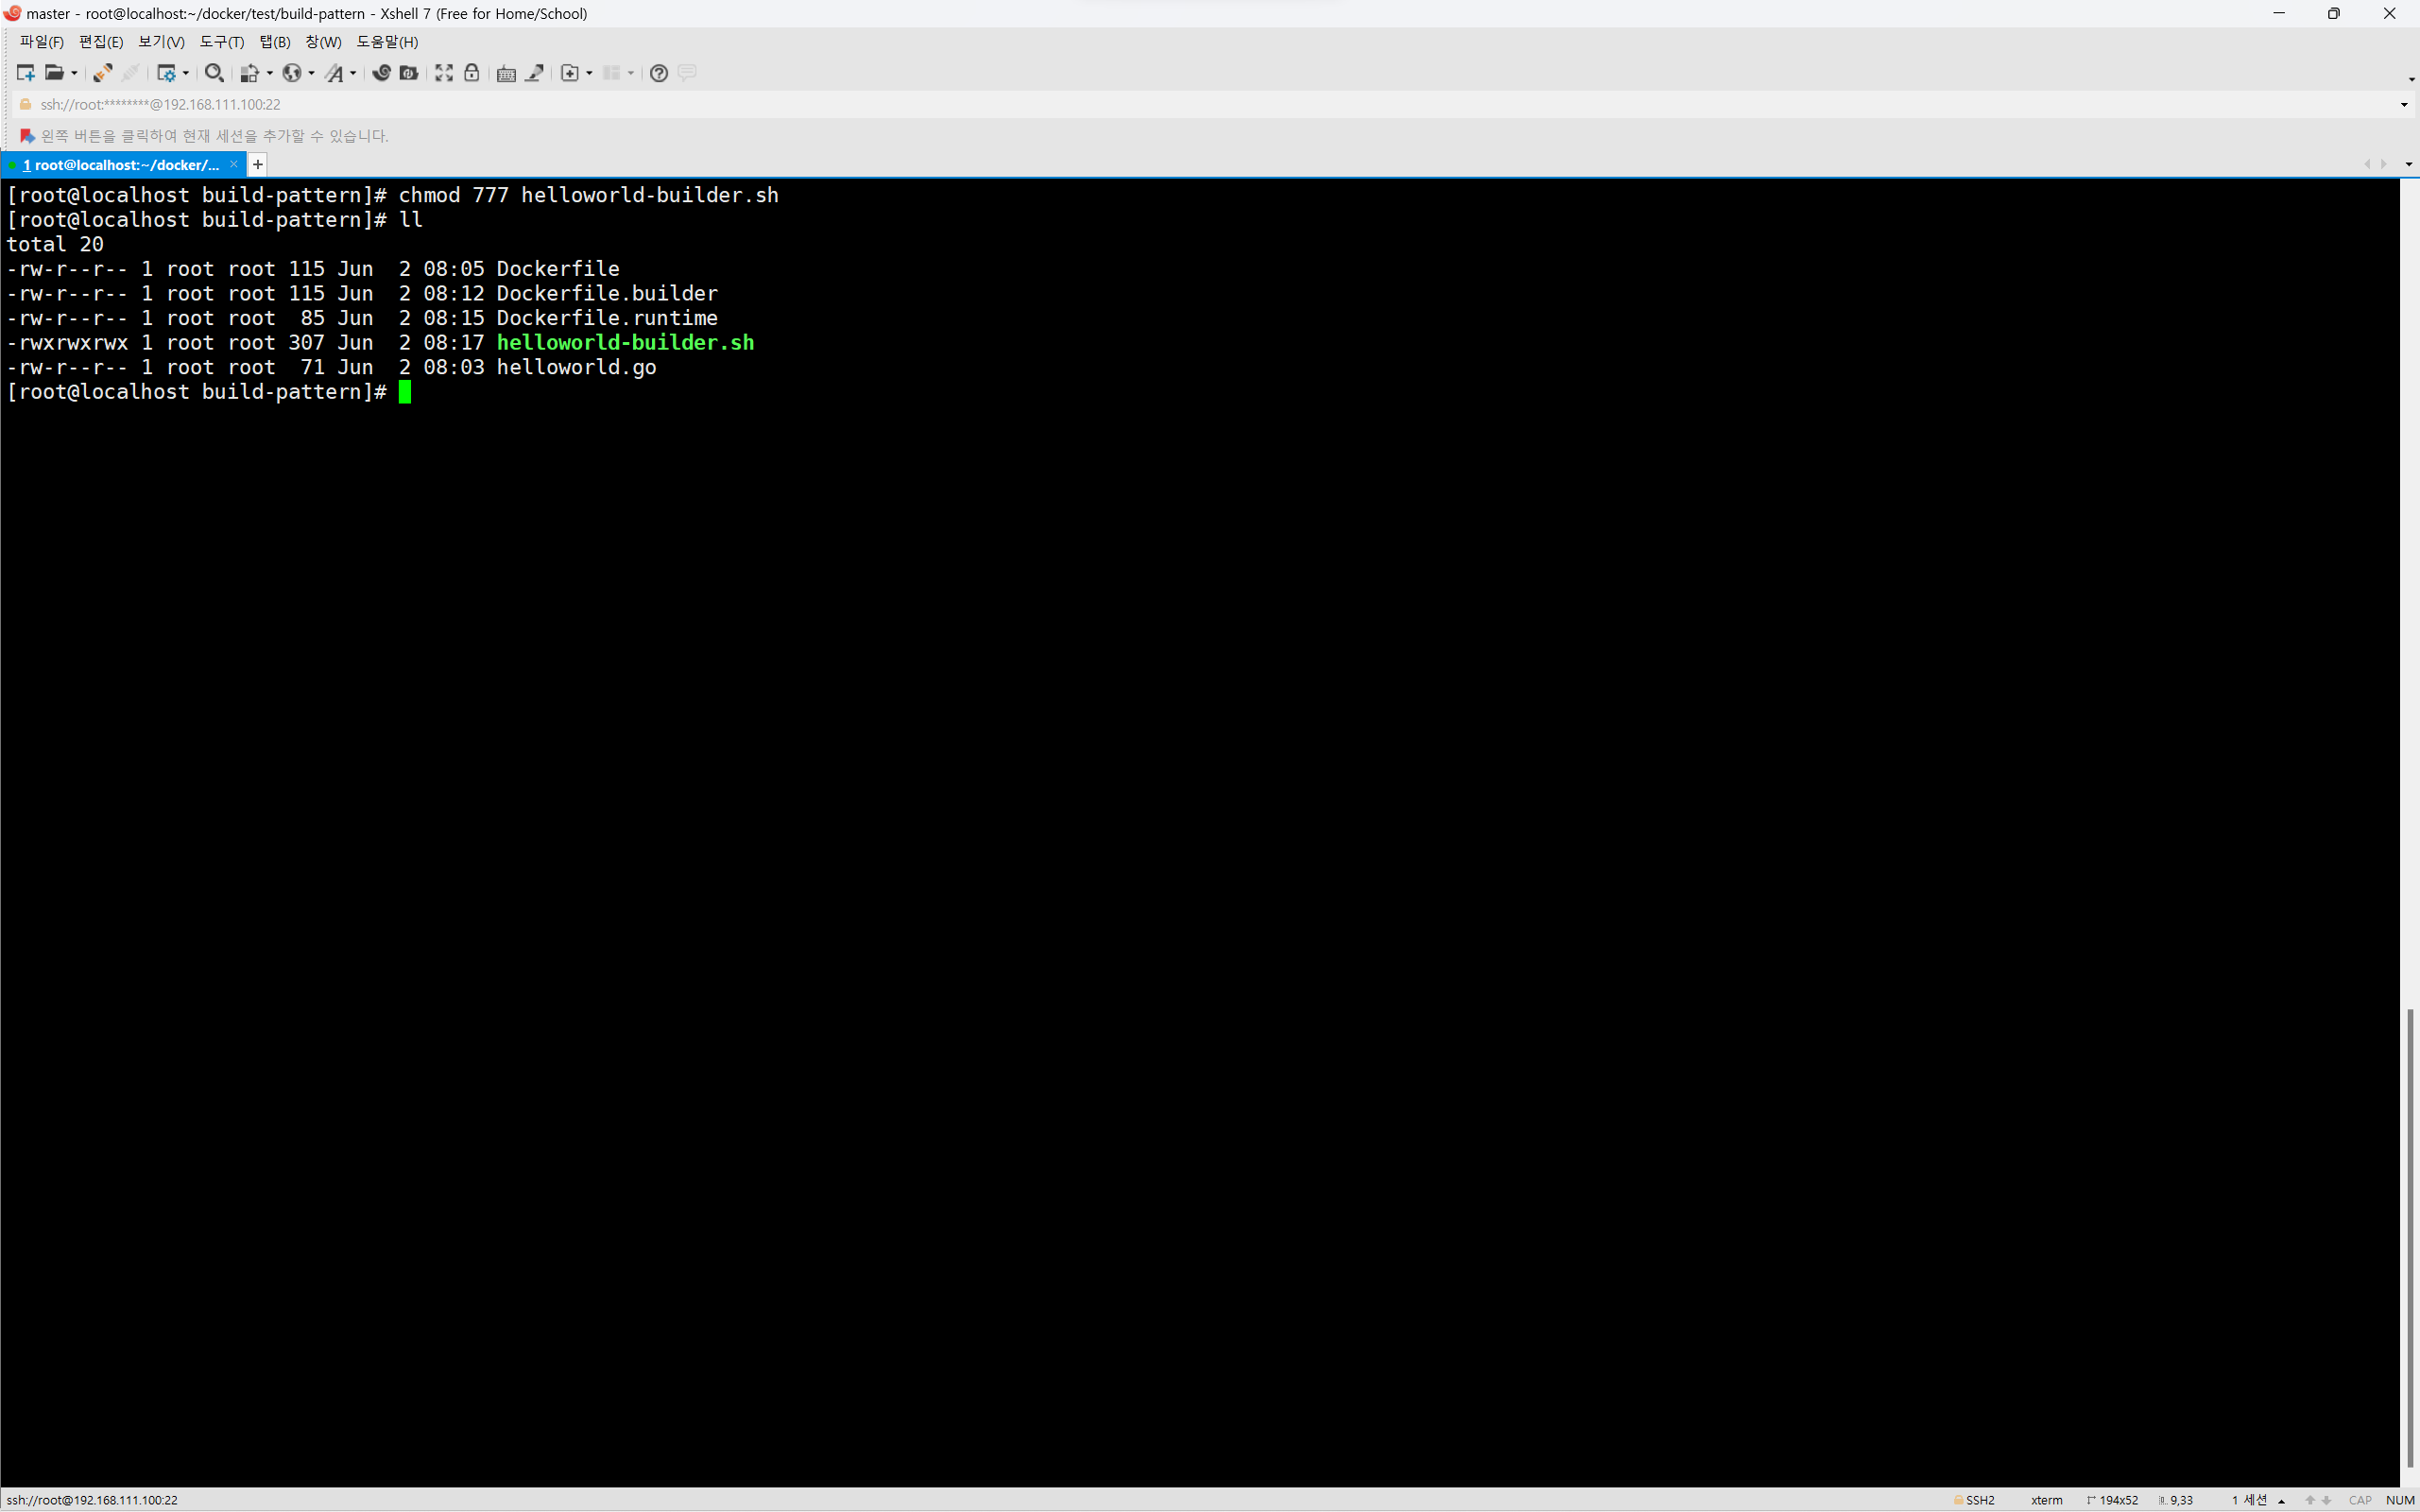Launch Xftp file transfer icon
The image size is (2420, 1512).
pos(409,73)
